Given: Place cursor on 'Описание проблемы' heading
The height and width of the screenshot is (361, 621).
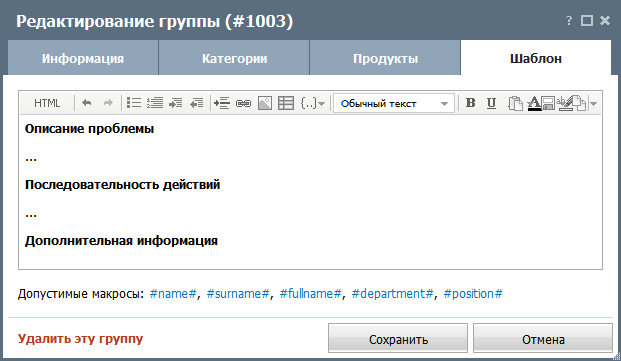Looking at the screenshot, I should (x=90, y=129).
